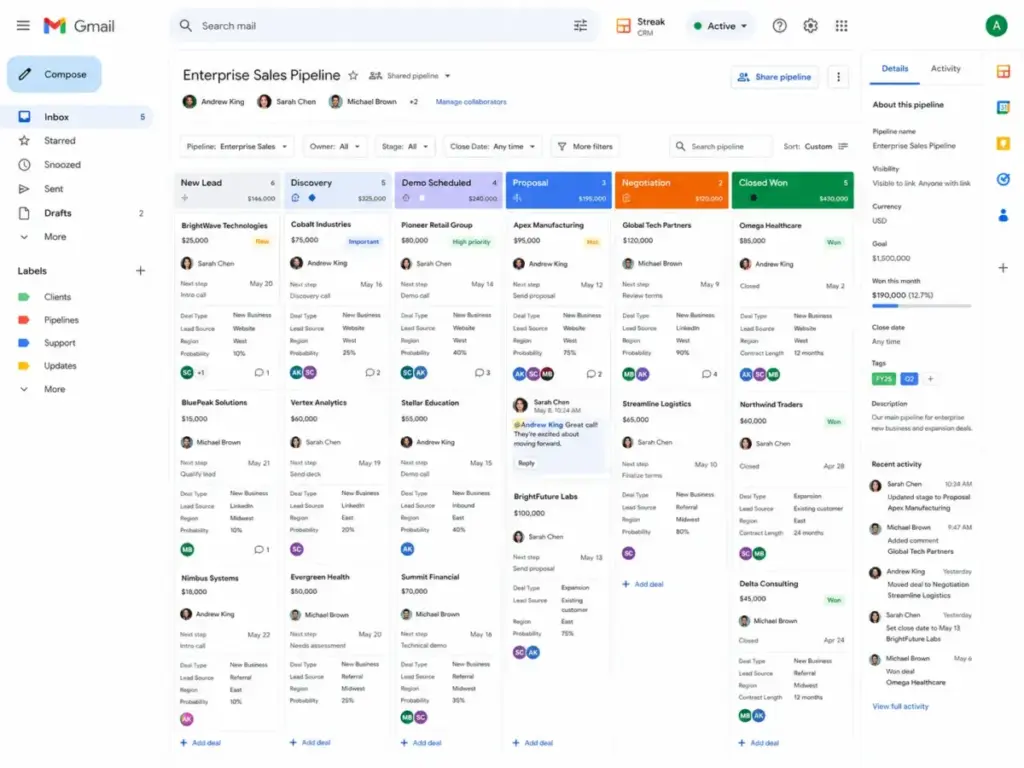Open the Google Keep side panel icon
The height and width of the screenshot is (768, 1024).
click(1003, 143)
